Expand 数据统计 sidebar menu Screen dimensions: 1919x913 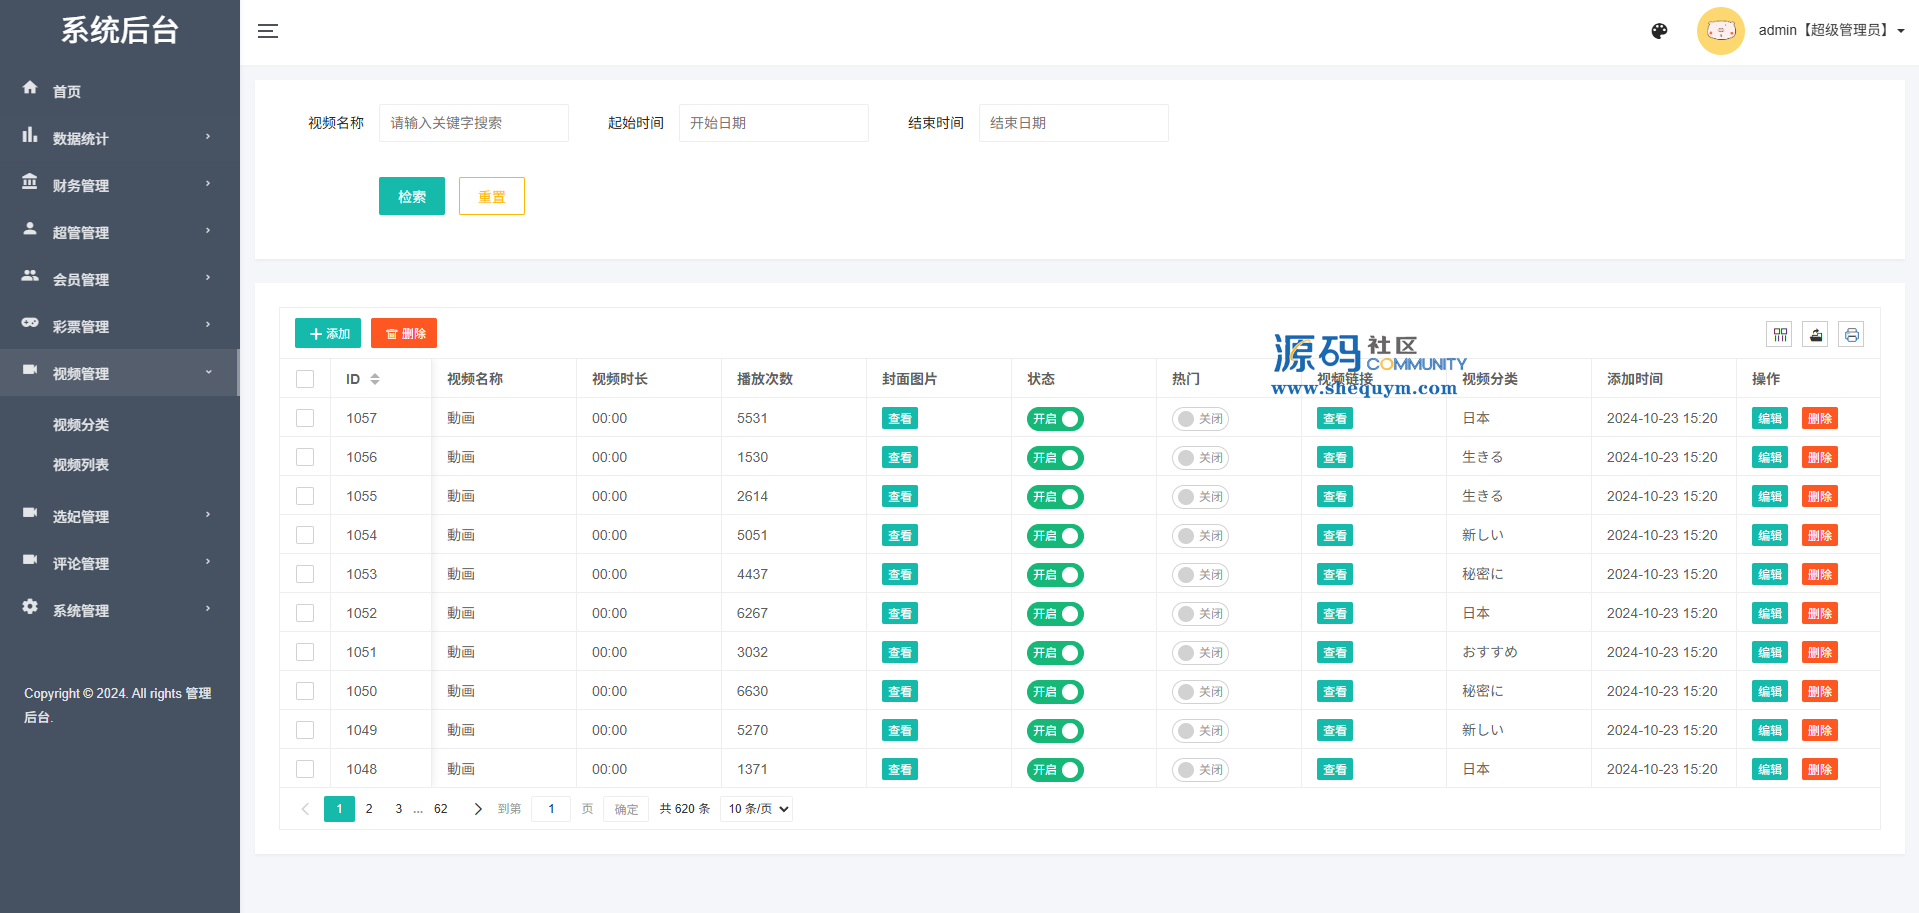tap(81, 138)
